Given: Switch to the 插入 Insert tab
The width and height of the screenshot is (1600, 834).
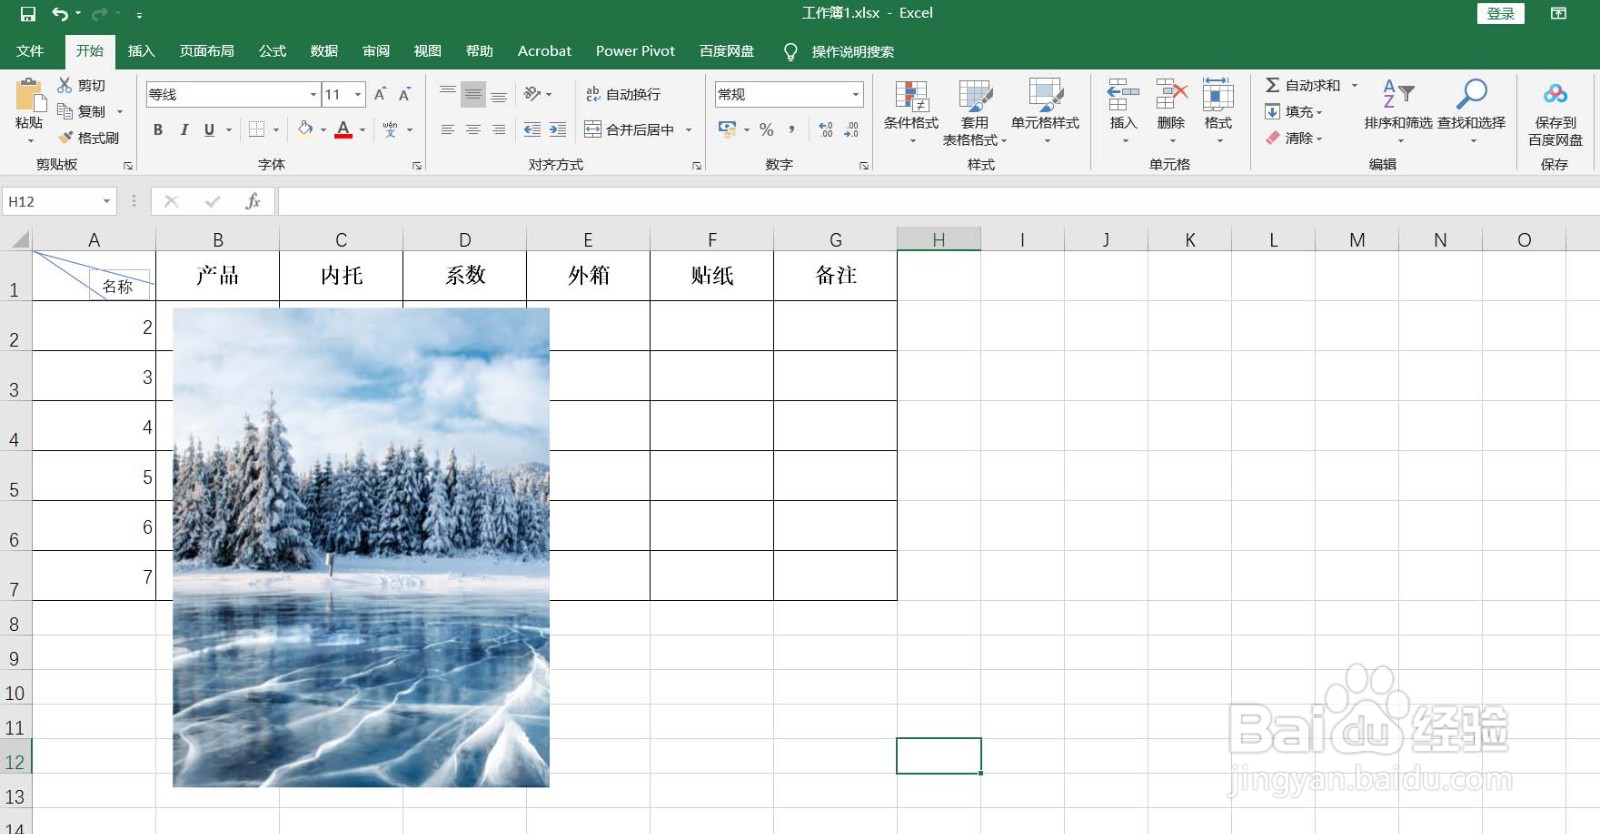Looking at the screenshot, I should point(141,51).
